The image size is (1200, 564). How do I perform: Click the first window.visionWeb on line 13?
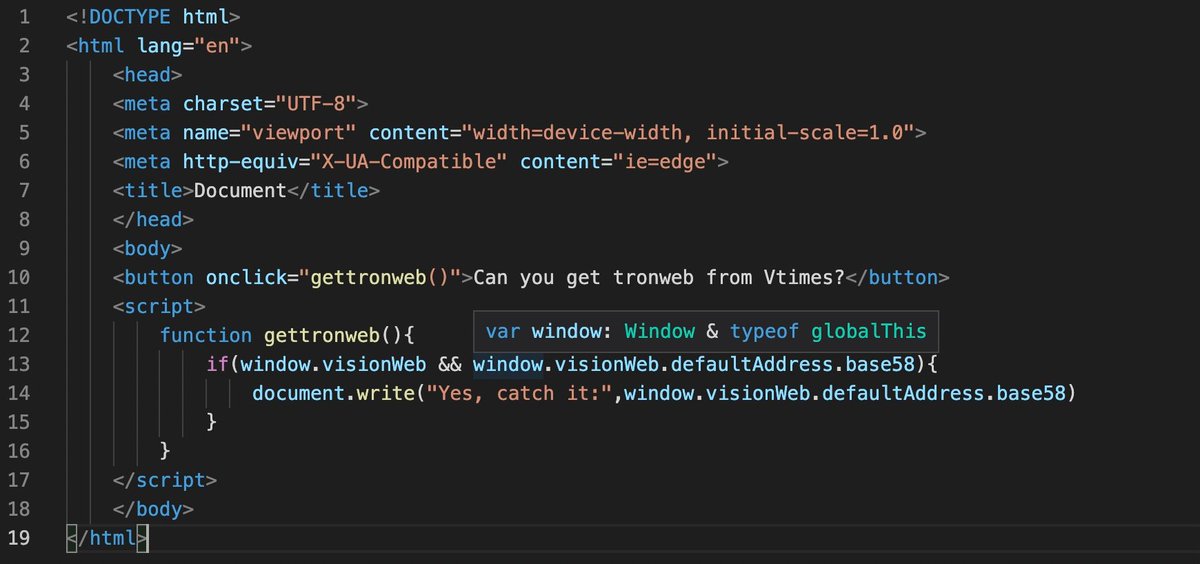click(x=334, y=364)
